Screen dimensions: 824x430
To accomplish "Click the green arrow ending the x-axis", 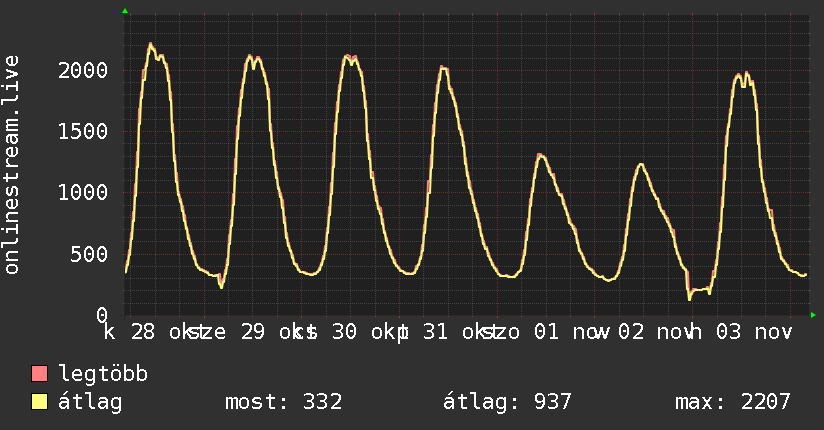I will point(814,315).
